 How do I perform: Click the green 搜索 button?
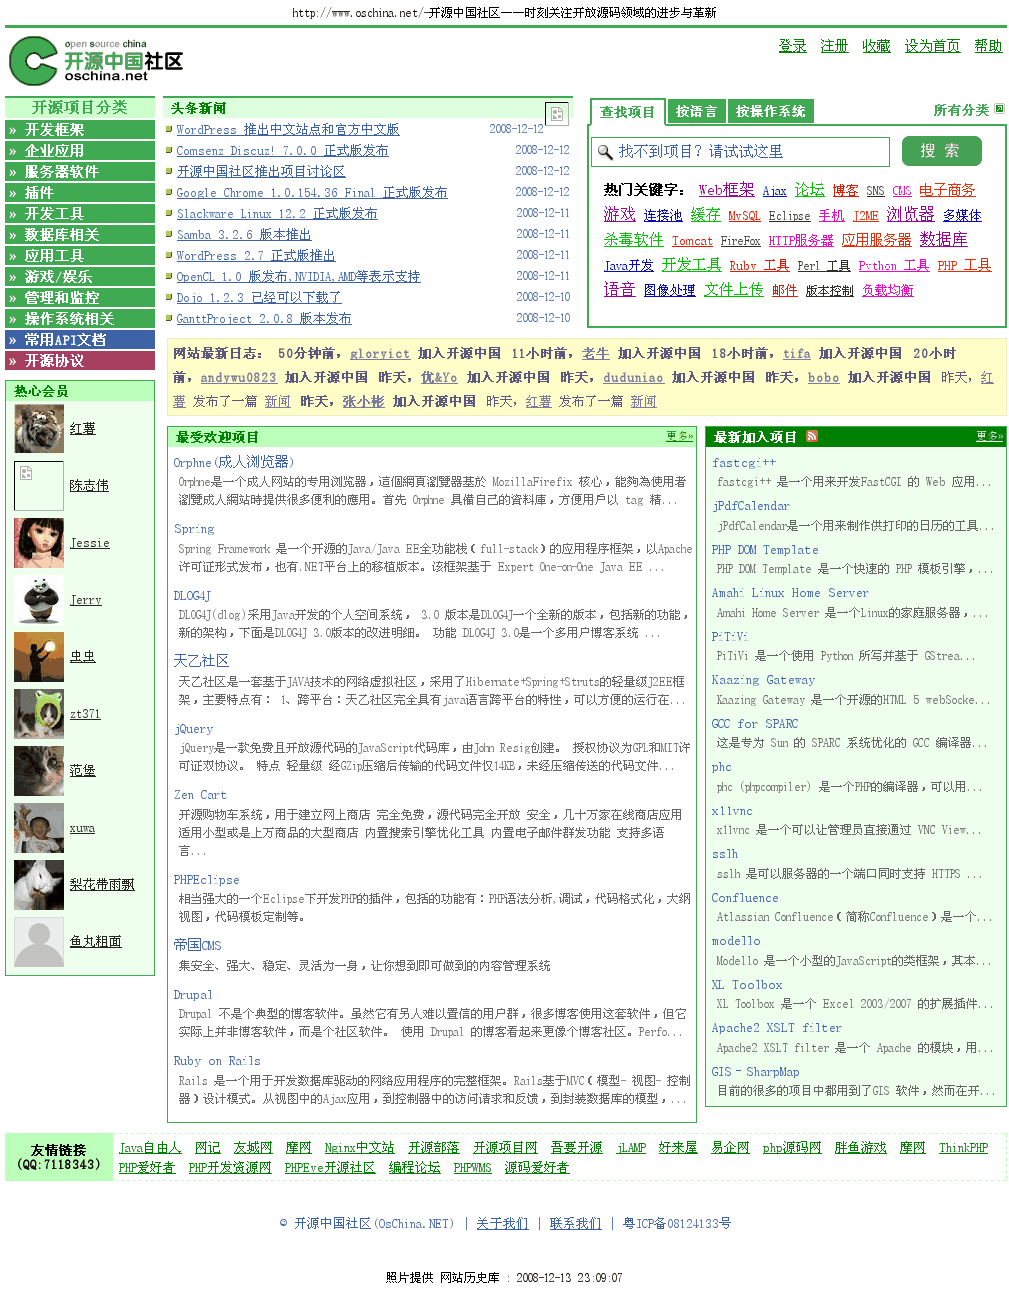coord(941,151)
